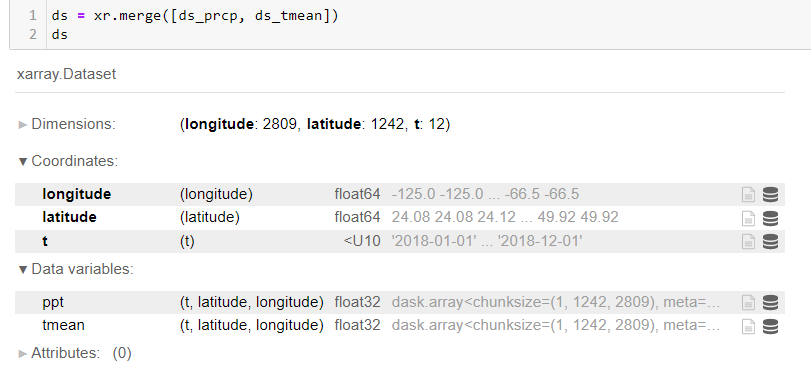The height and width of the screenshot is (374, 811).
Task: Click the ppt dask.array chunksize preview
Action: tap(556, 302)
